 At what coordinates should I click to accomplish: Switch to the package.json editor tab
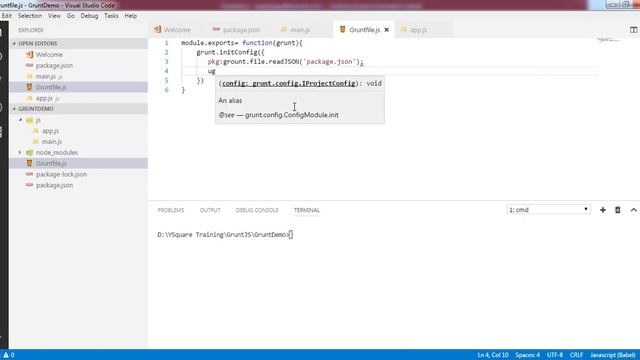(237, 30)
